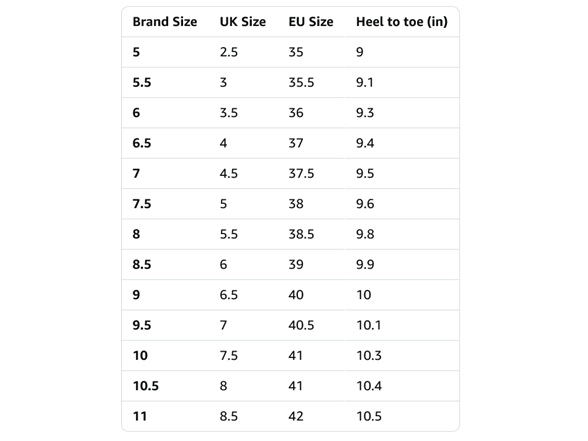Viewport: 588px width, 441px height.
Task: Select the brand size 5.5 row label
Action: pyautogui.click(x=142, y=82)
